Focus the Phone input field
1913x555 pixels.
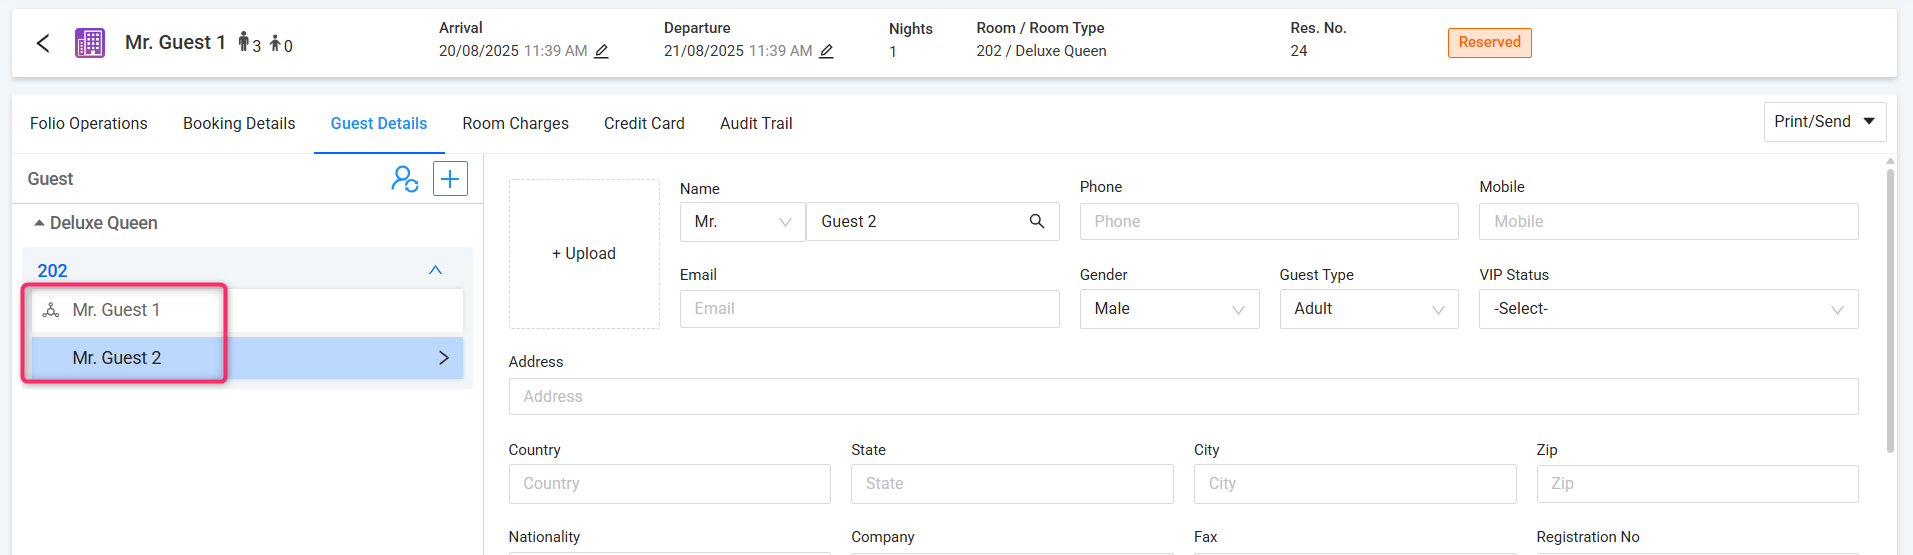point(1269,222)
